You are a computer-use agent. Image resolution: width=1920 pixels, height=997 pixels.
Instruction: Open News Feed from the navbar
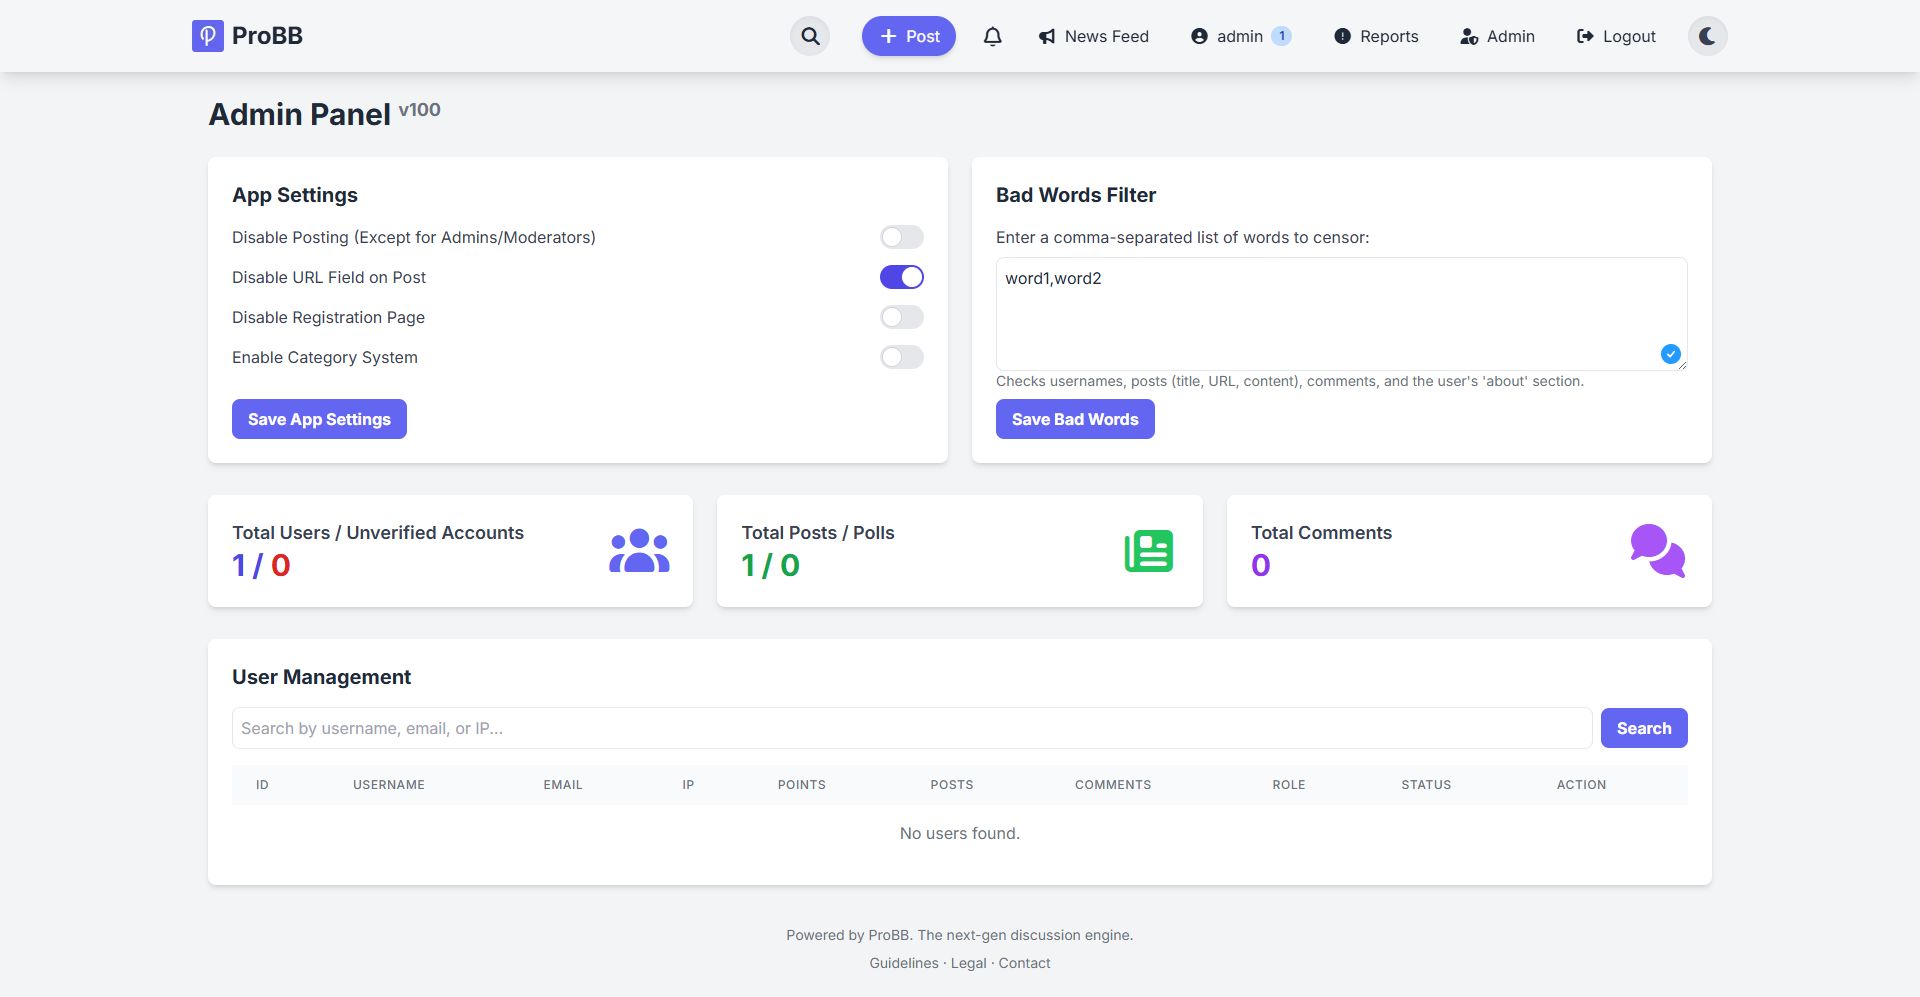click(x=1094, y=36)
